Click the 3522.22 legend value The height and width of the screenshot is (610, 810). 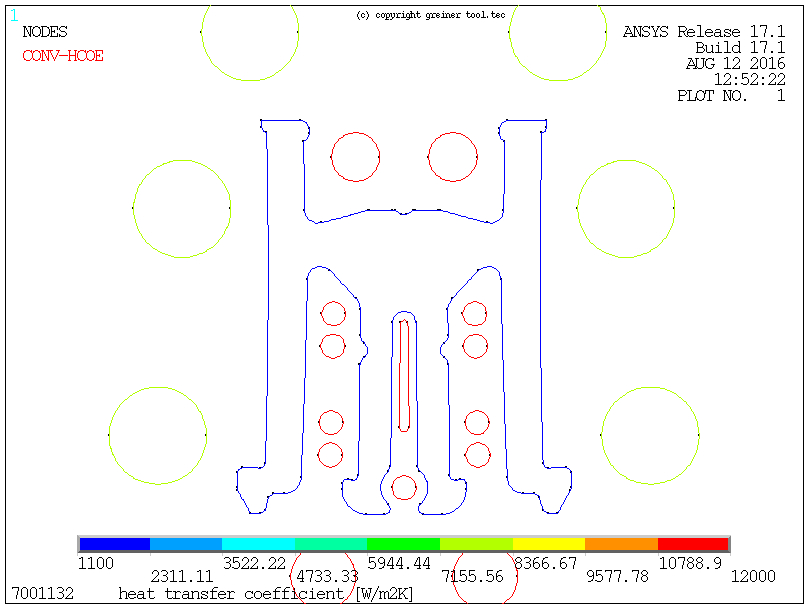click(x=254, y=563)
